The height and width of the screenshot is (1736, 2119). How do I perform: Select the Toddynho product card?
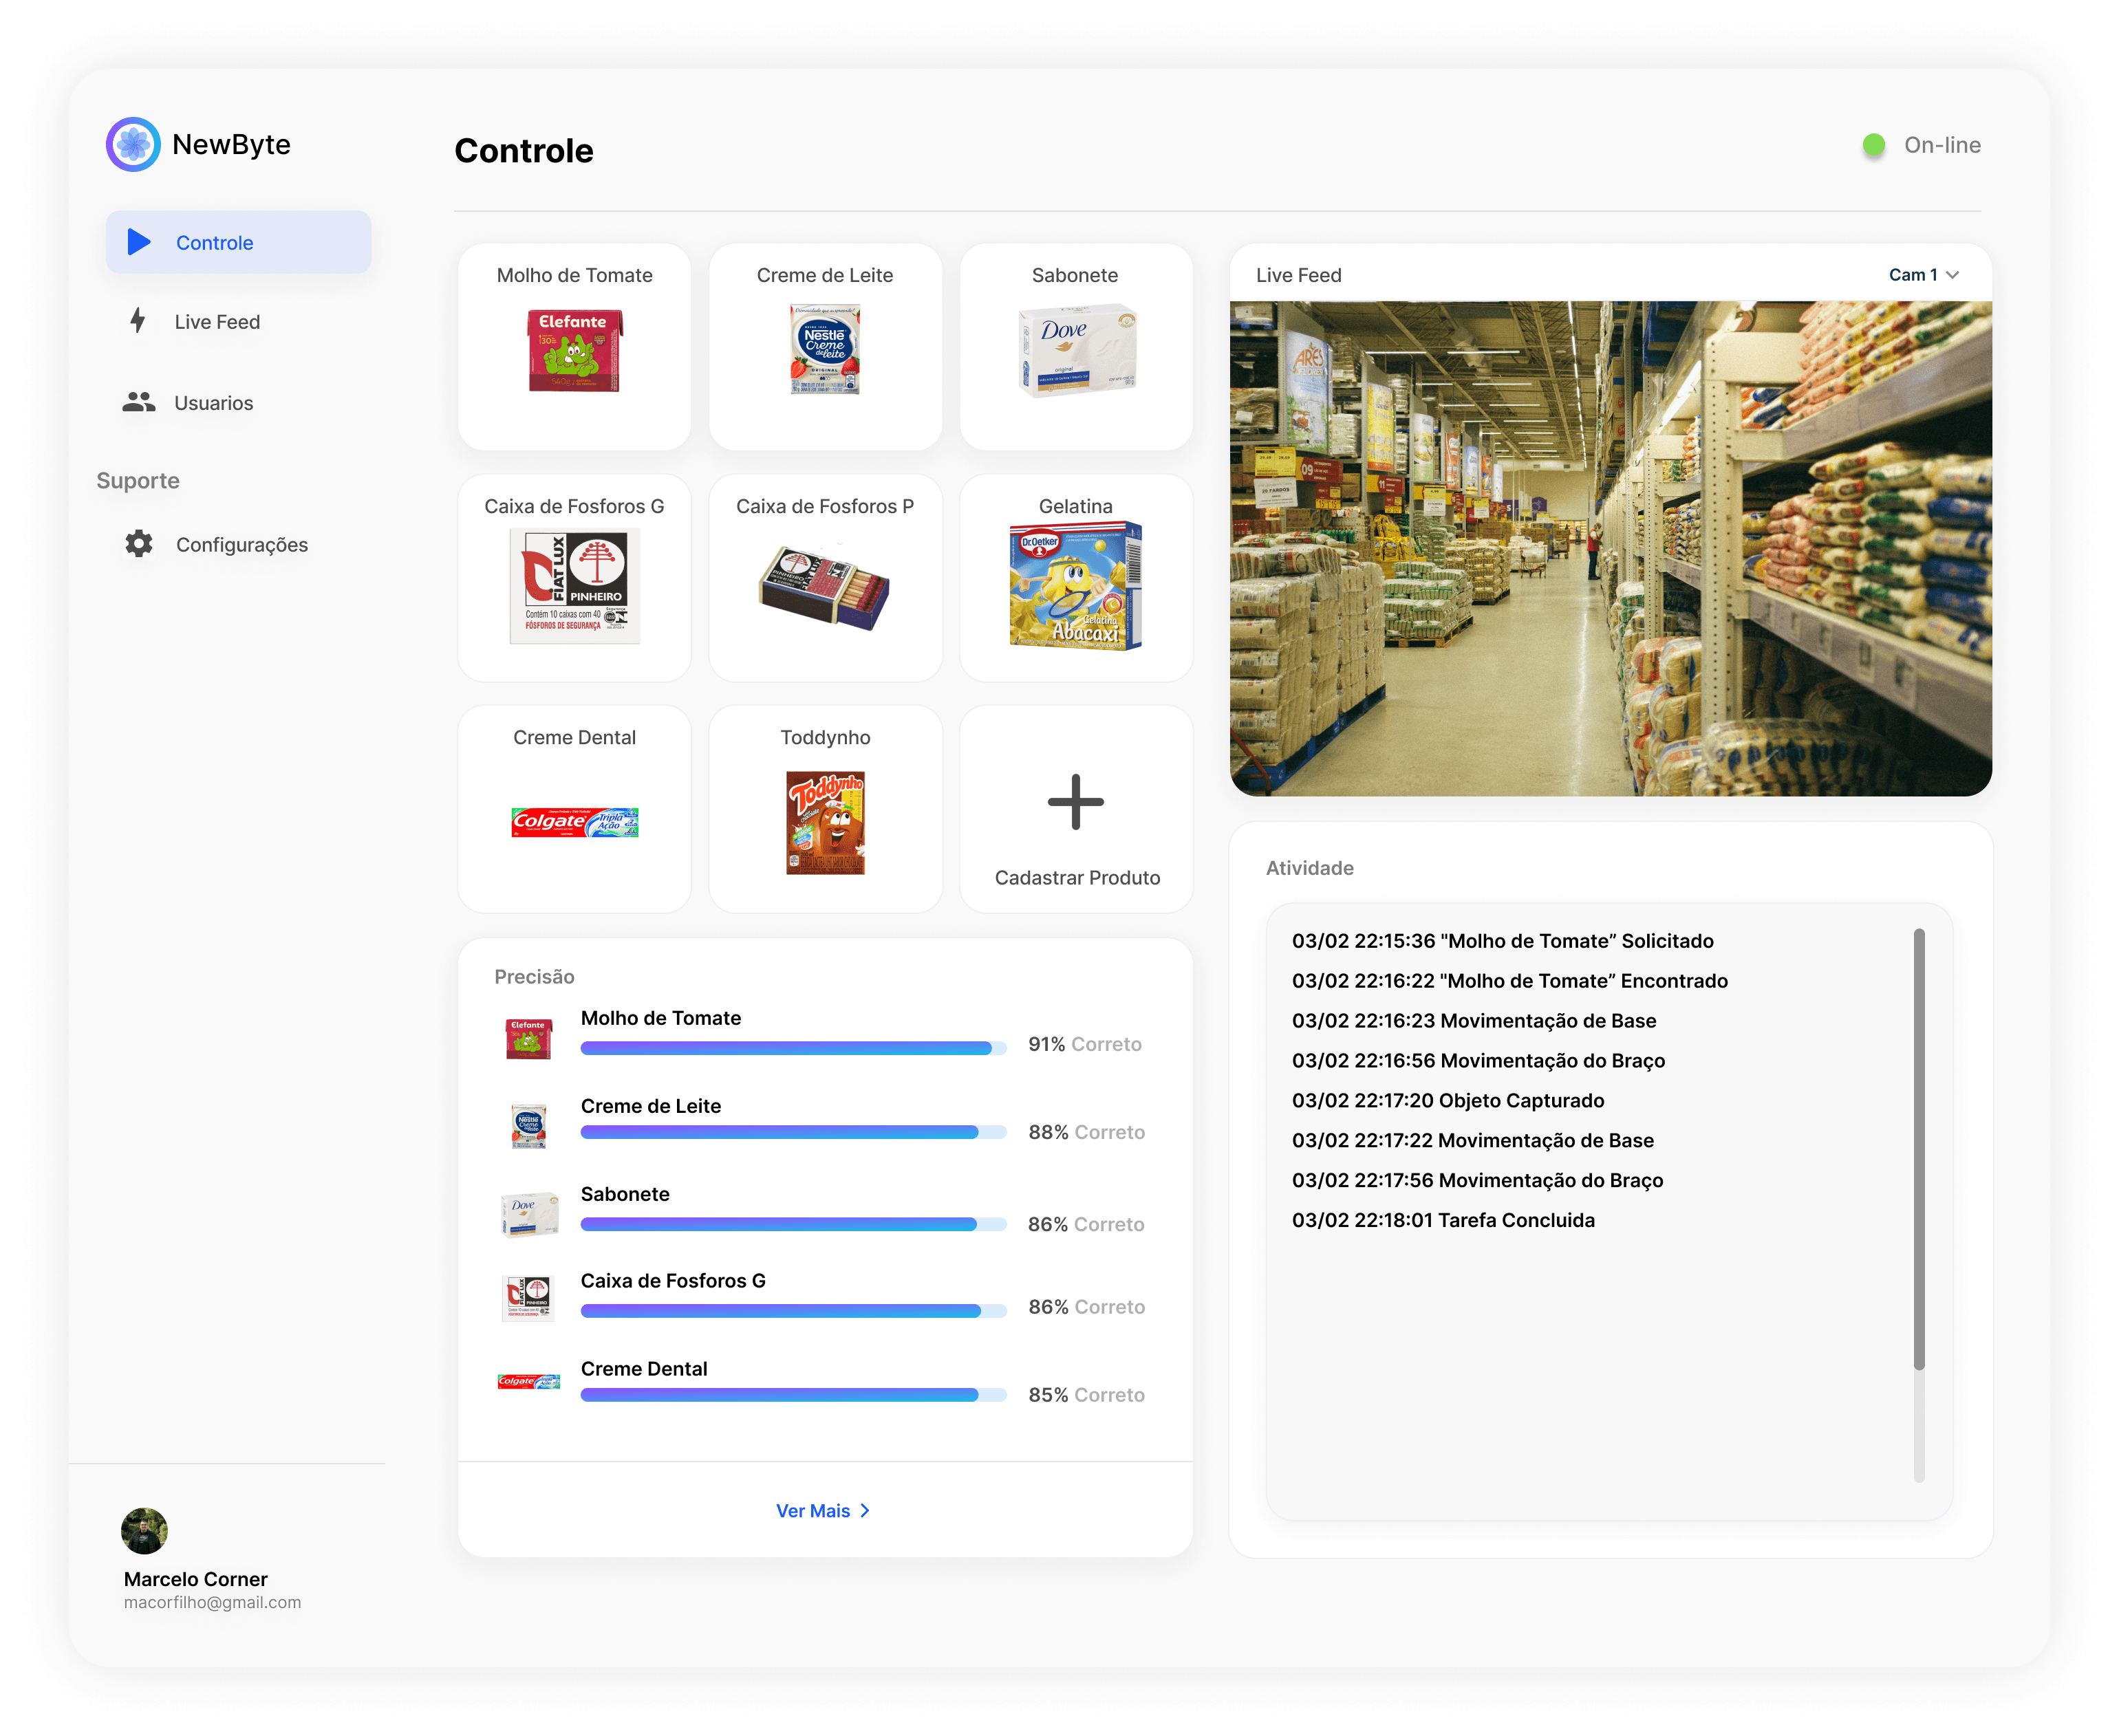[x=825, y=809]
